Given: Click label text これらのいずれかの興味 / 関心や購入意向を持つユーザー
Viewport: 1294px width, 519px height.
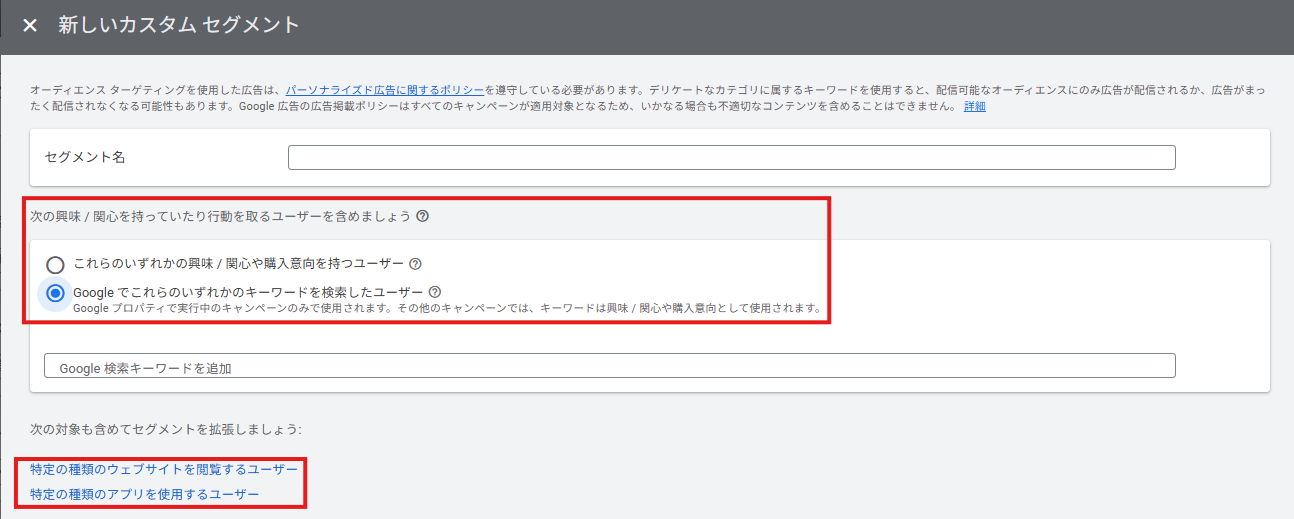Looking at the screenshot, I should 238,264.
